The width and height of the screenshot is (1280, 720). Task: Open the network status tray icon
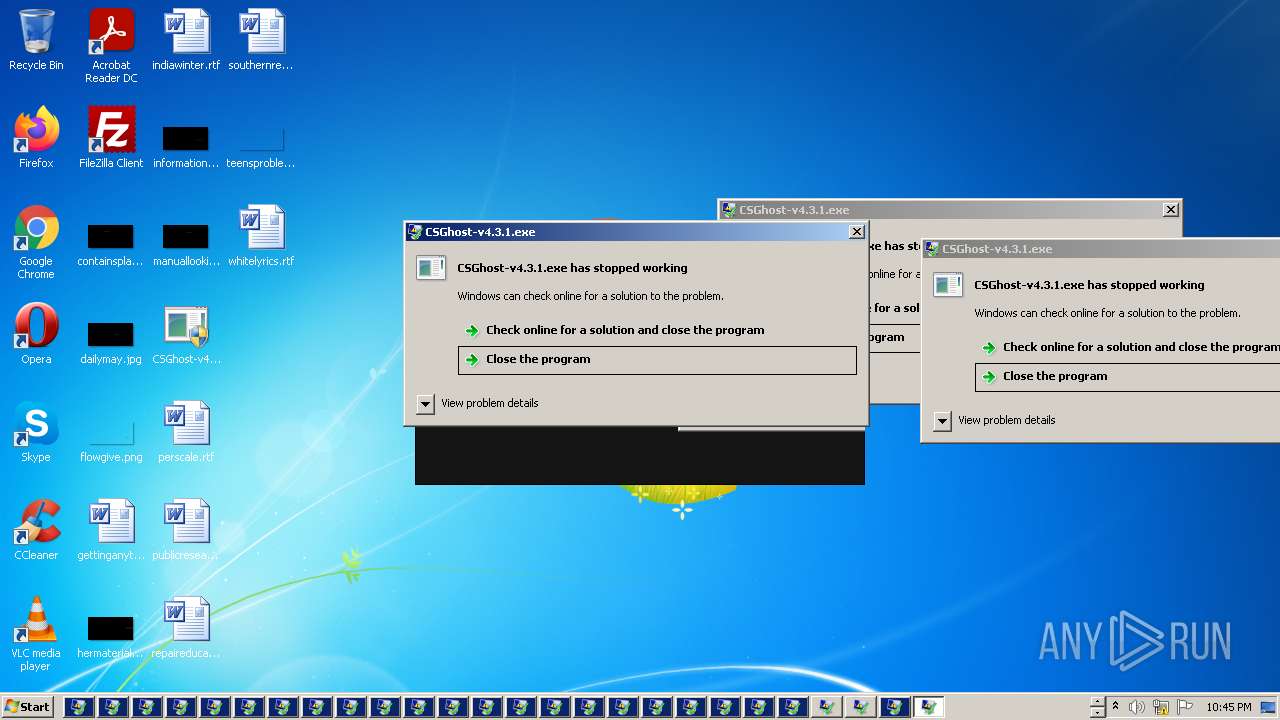click(1161, 707)
